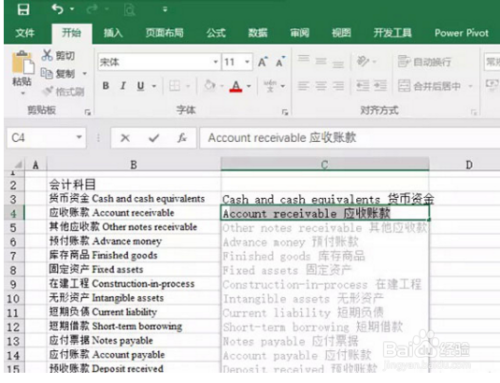Click the Increase Font Size icon

pyautogui.click(x=262, y=62)
